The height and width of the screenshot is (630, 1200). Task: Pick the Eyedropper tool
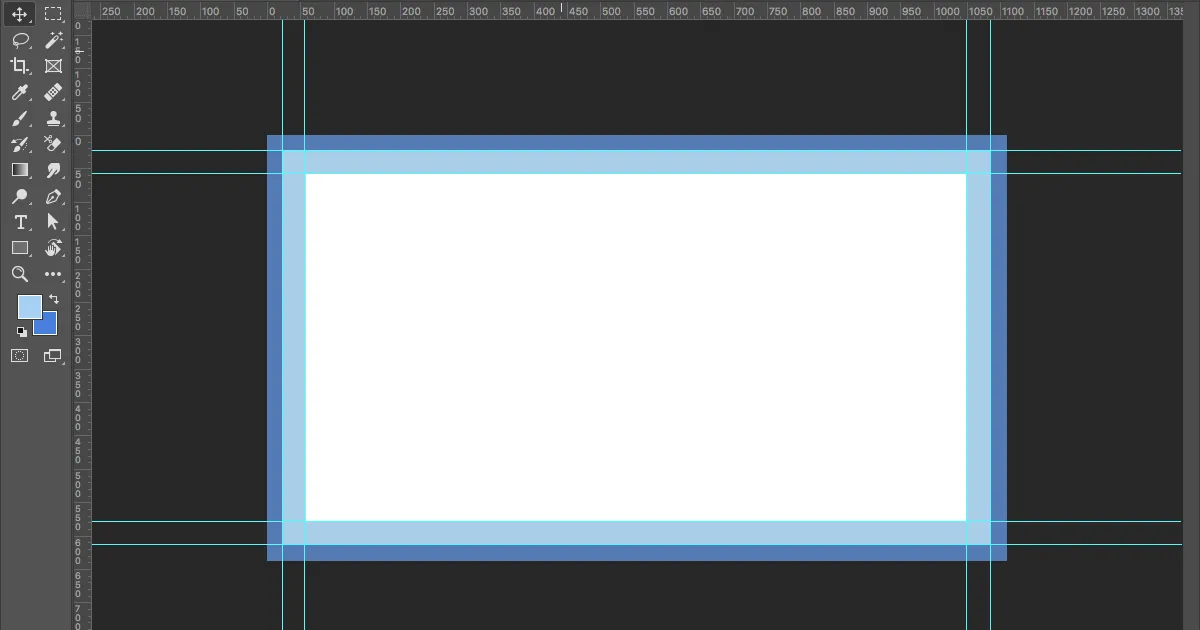click(x=19, y=92)
